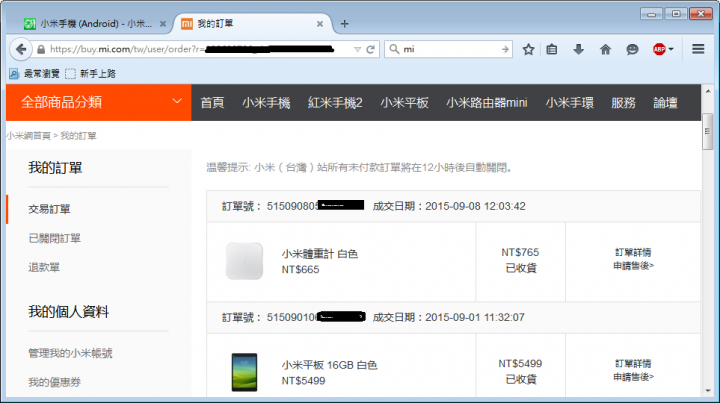This screenshot has height=403, width=720.
Task: Open 論壇 navigation item
Action: coord(665,103)
